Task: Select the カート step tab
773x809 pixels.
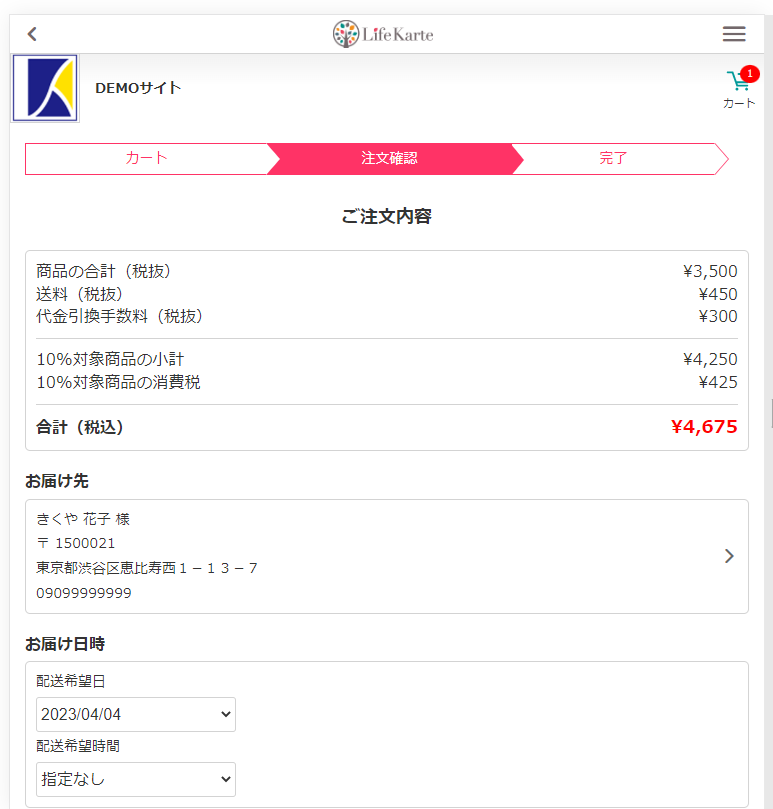Action: coord(147,158)
